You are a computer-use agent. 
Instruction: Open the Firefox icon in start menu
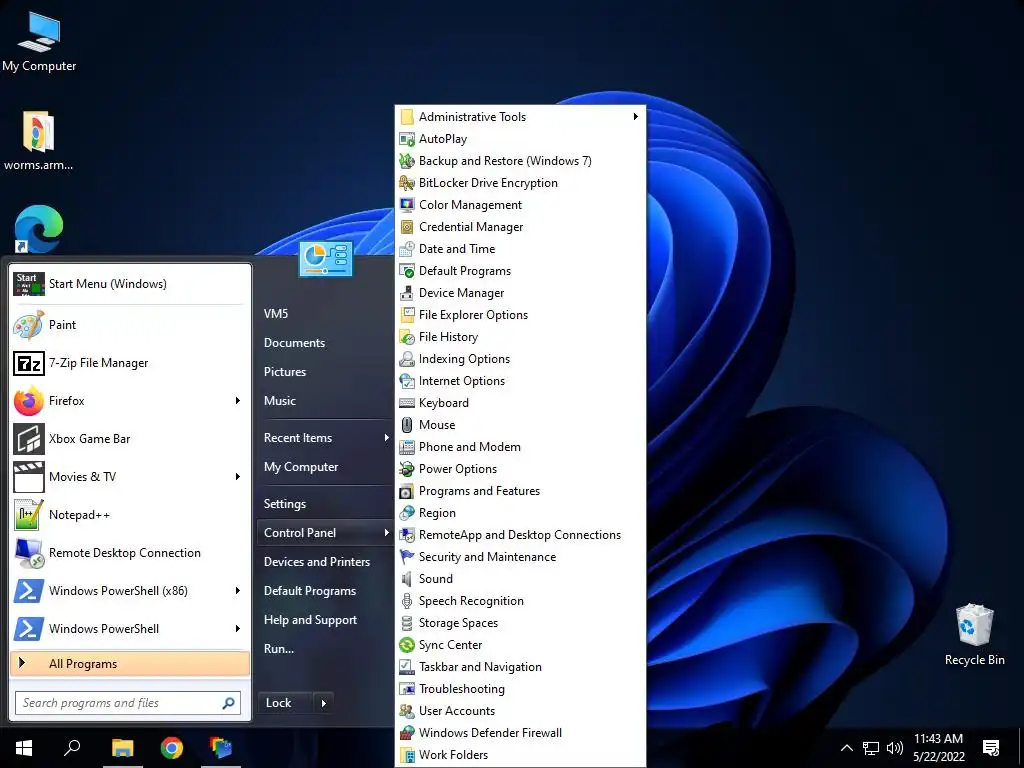(x=29, y=400)
